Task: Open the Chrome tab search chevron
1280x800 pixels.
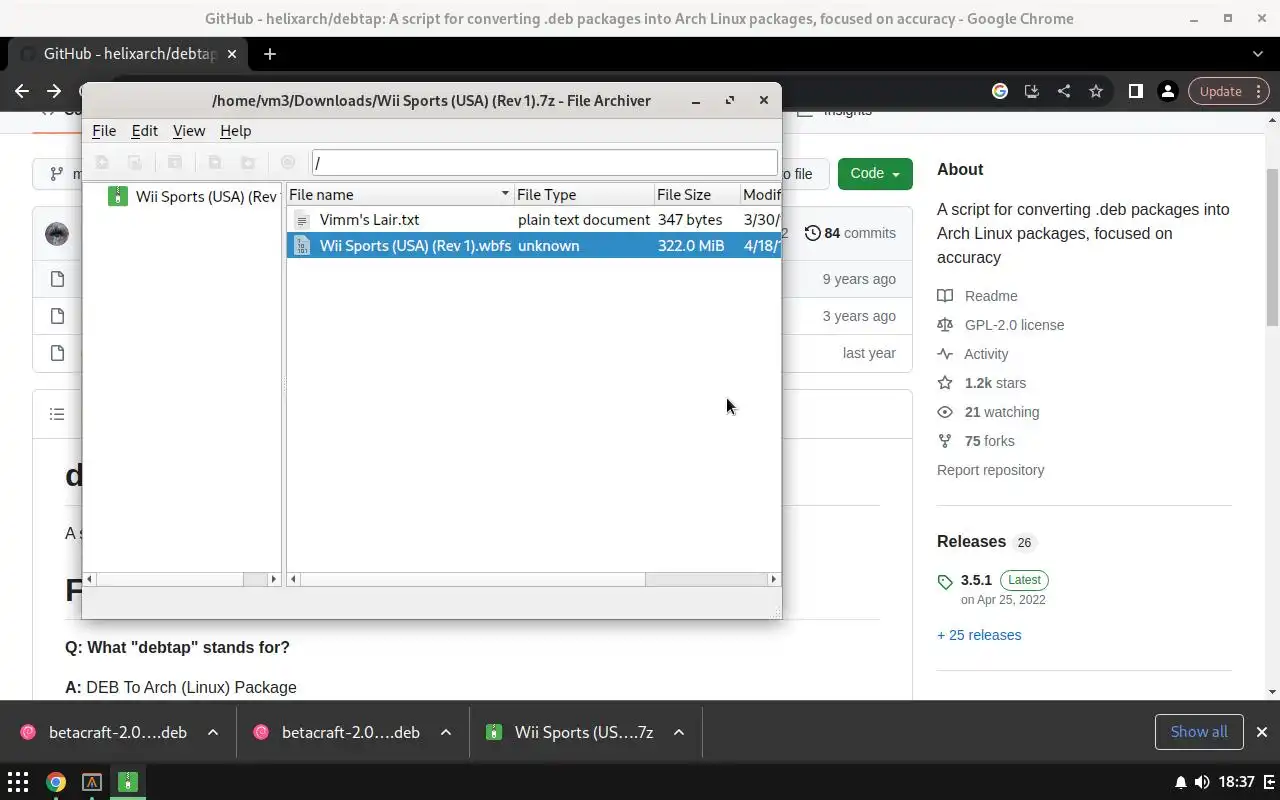Action: coord(1258,54)
